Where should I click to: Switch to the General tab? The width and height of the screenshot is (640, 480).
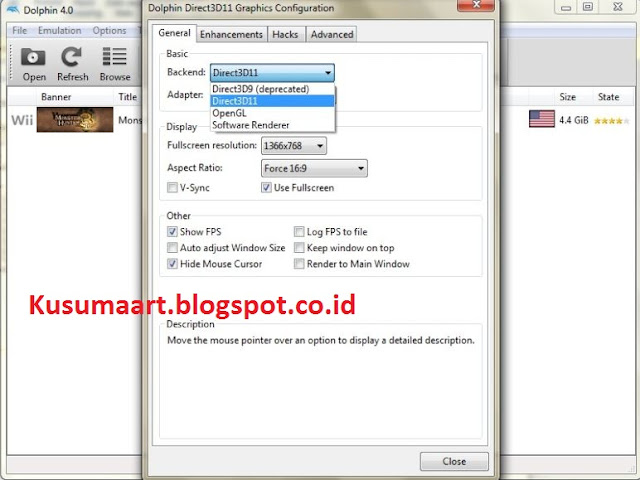(174, 33)
